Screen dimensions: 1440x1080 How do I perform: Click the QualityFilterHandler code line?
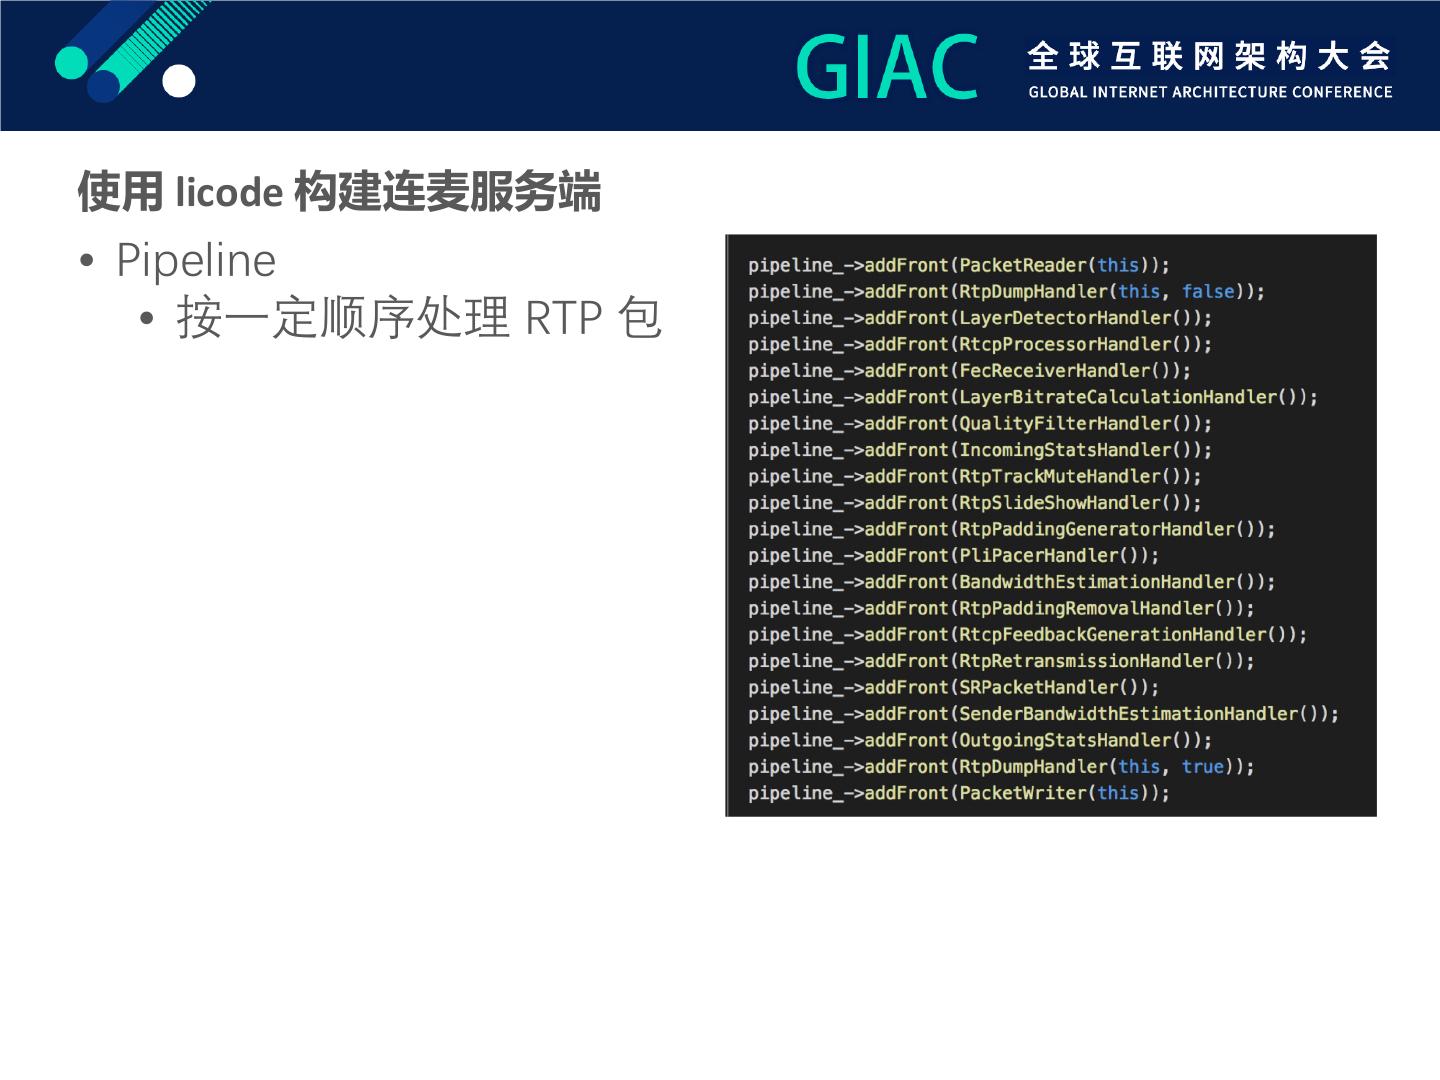point(980,423)
